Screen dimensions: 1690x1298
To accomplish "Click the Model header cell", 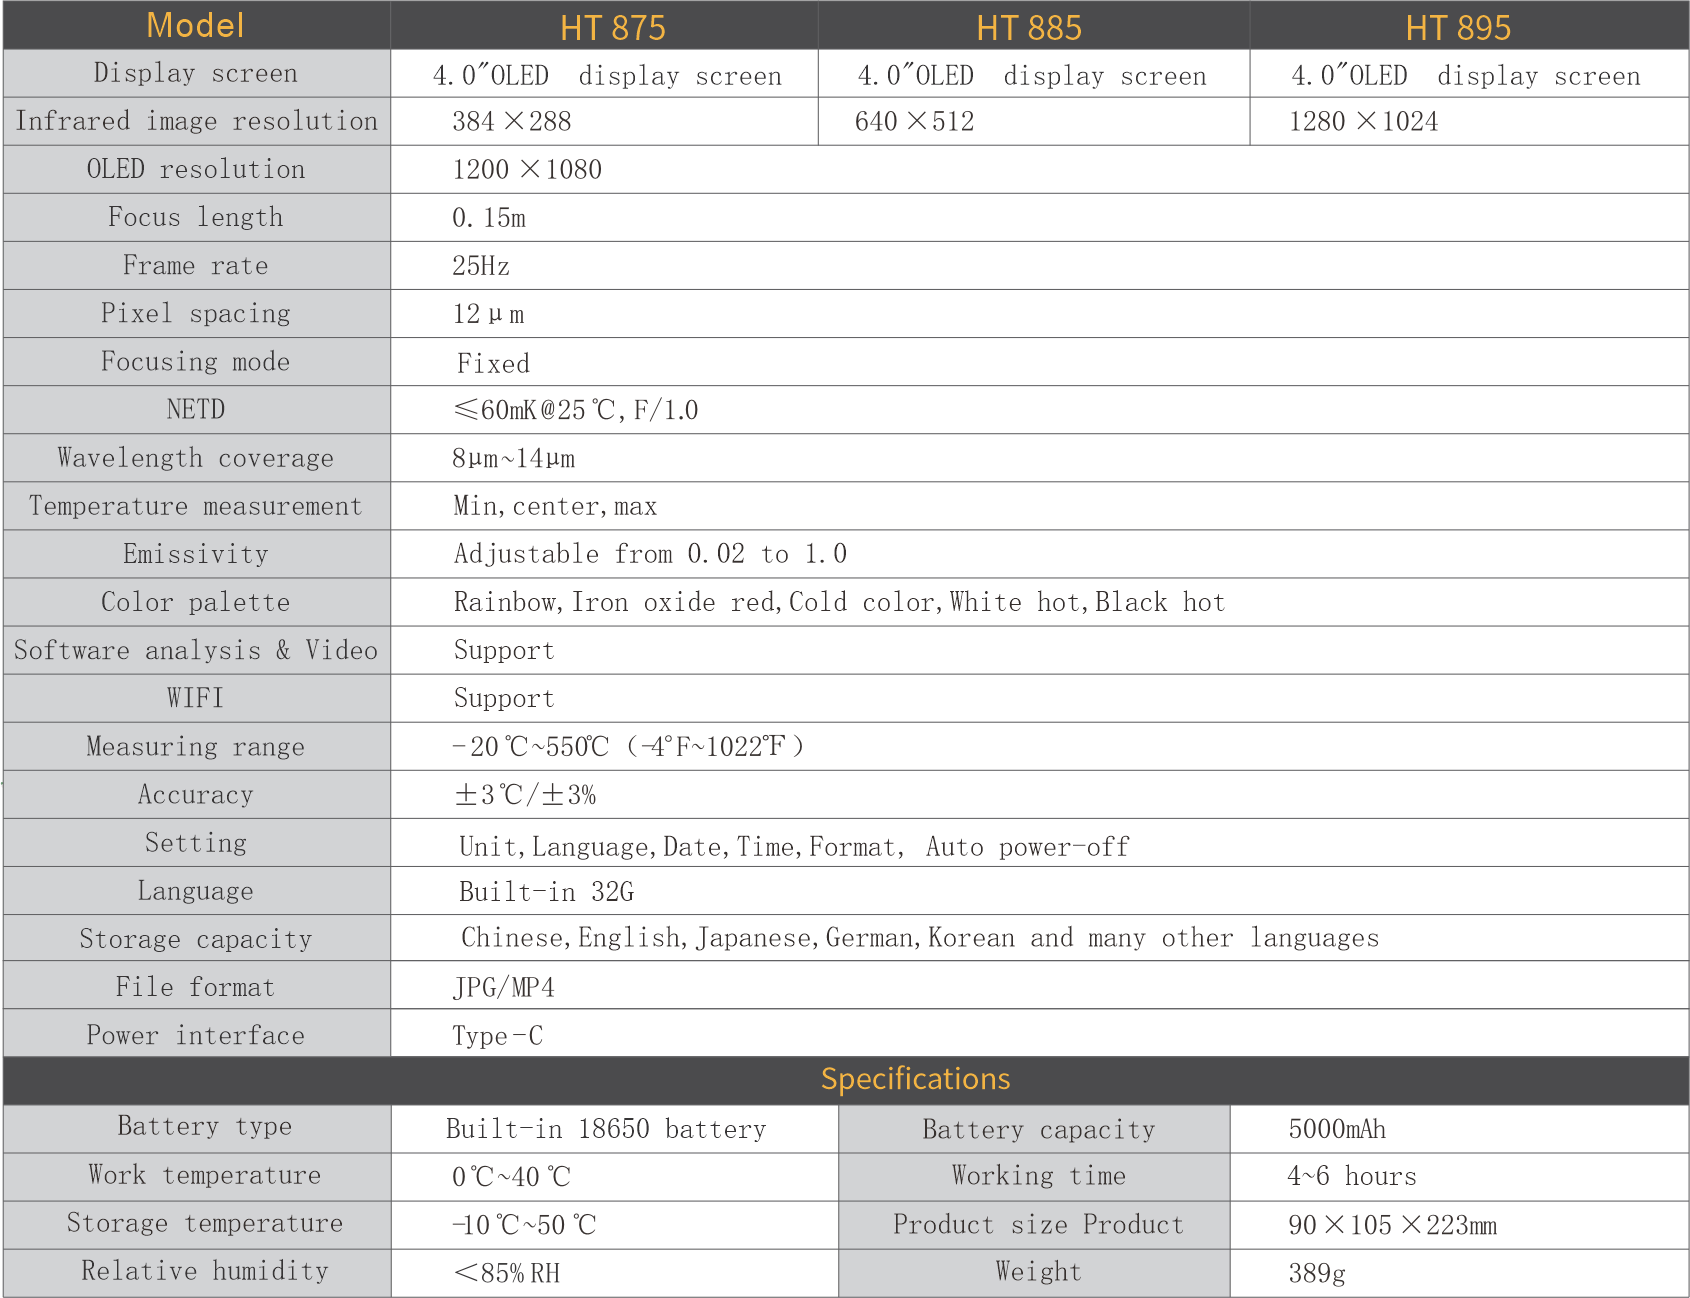I will click(x=196, y=25).
